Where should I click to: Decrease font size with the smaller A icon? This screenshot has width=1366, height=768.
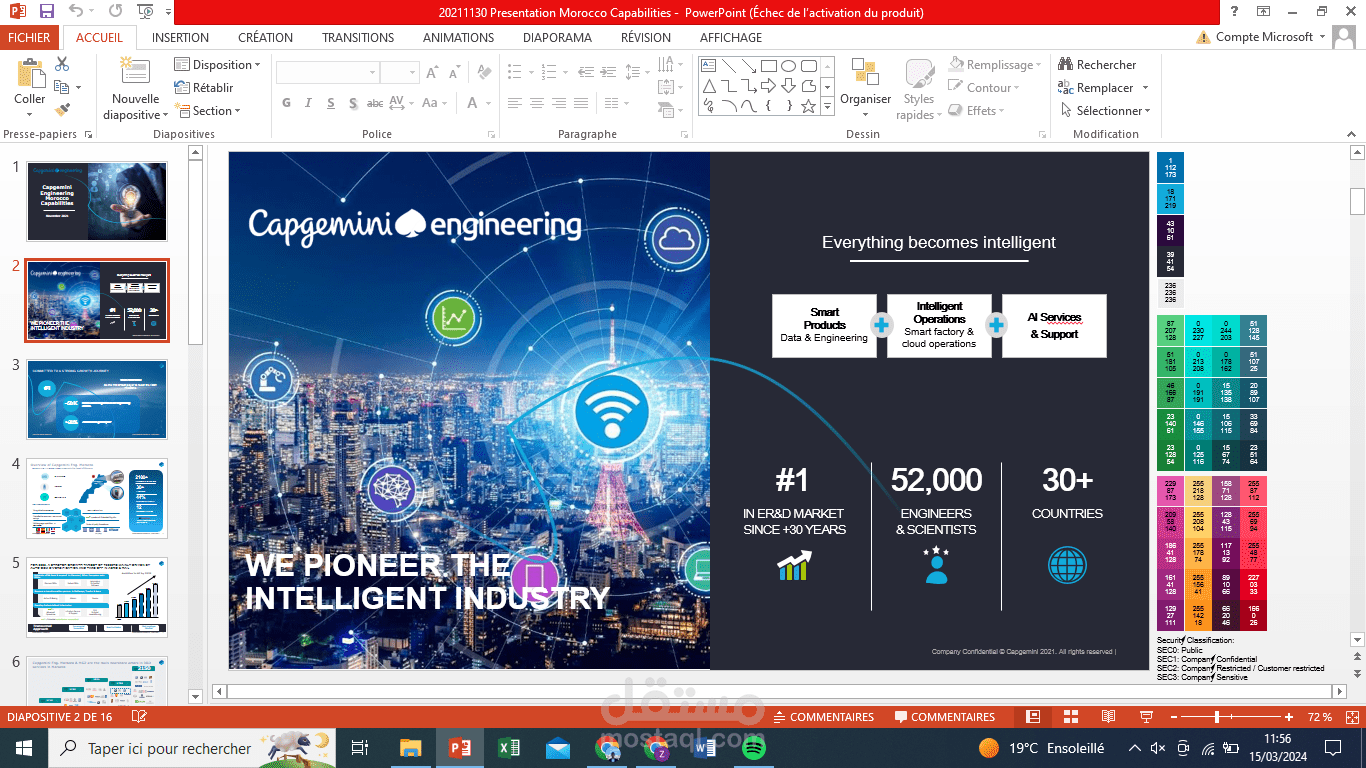click(455, 72)
